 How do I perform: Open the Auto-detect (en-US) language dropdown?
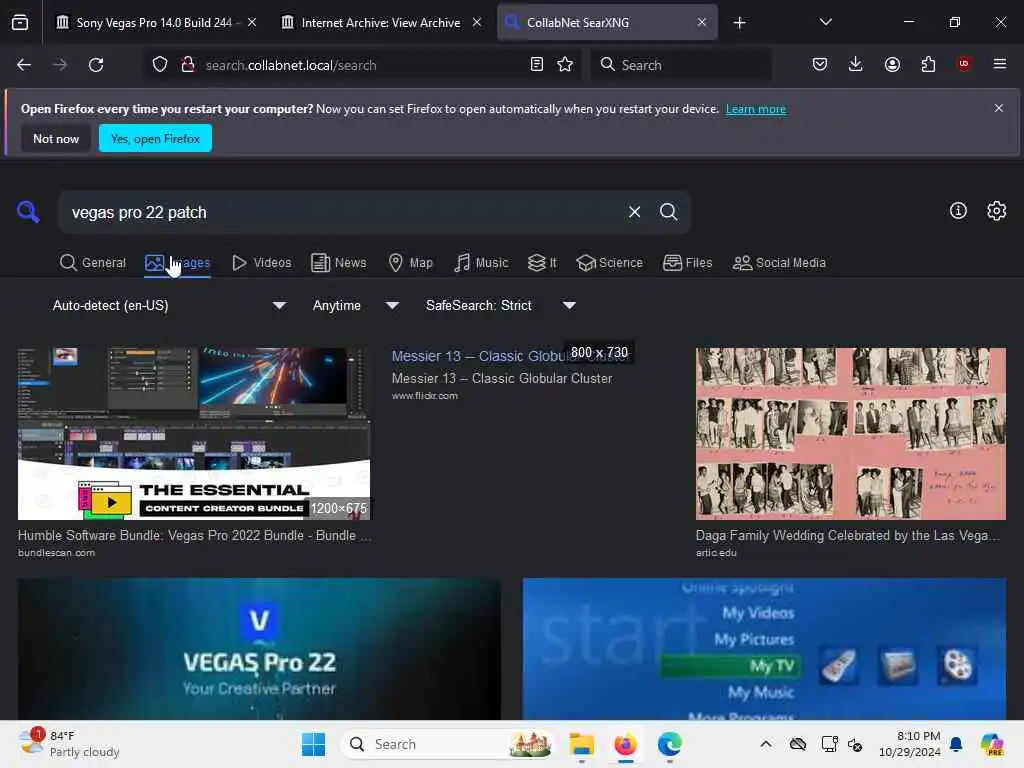(169, 306)
